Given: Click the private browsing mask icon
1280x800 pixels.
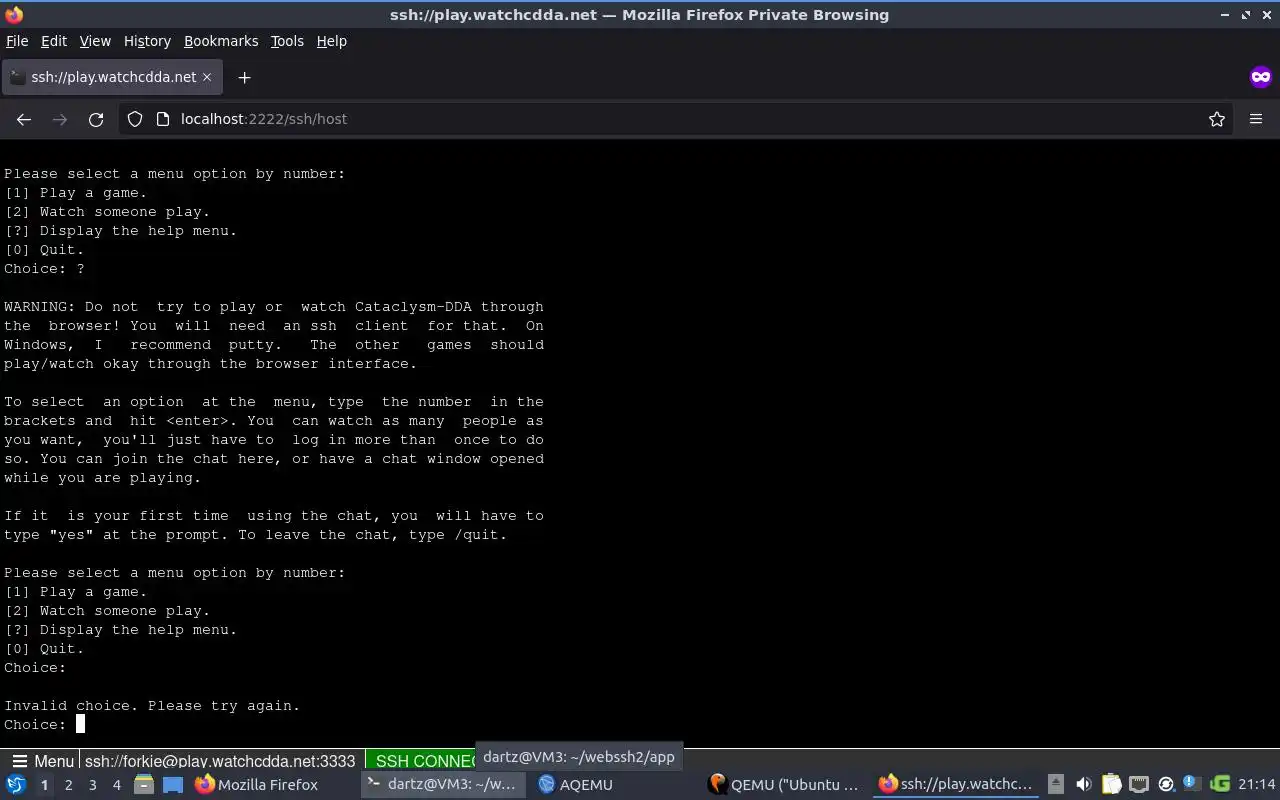Looking at the screenshot, I should pos(1260,77).
